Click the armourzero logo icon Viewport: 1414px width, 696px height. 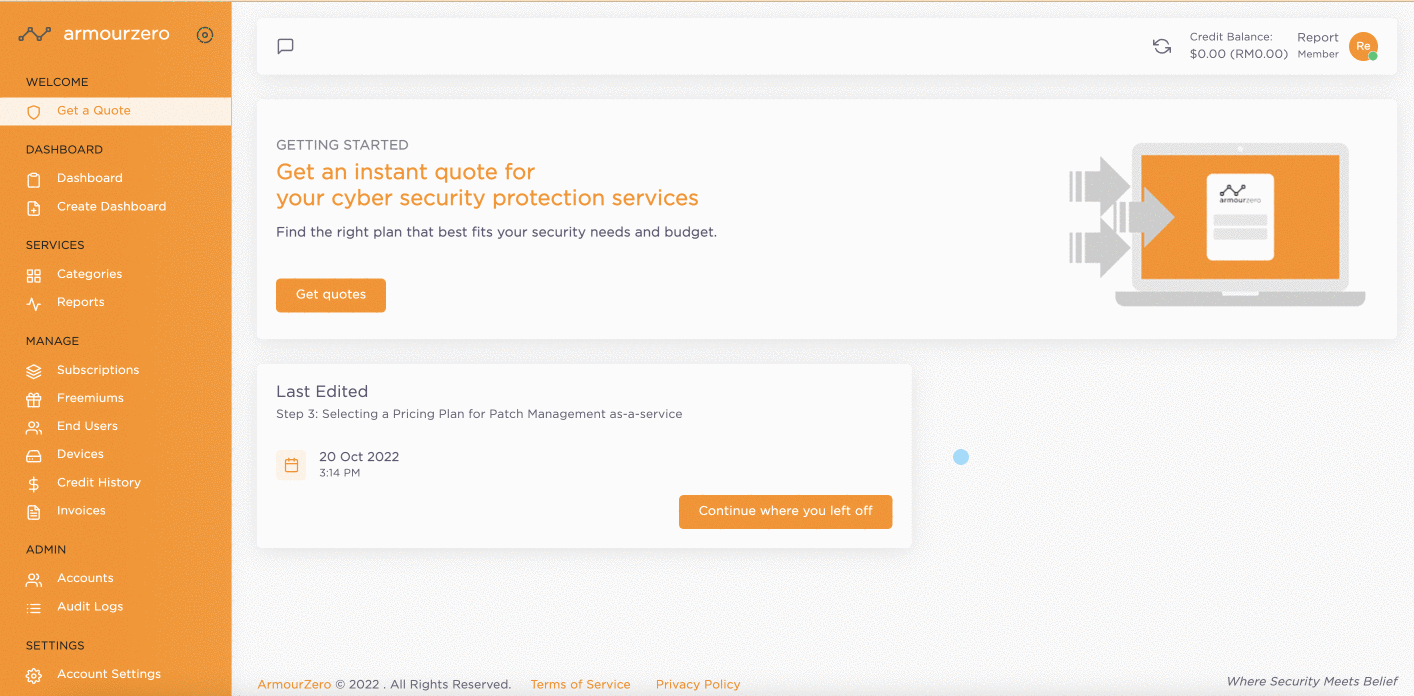click(35, 34)
